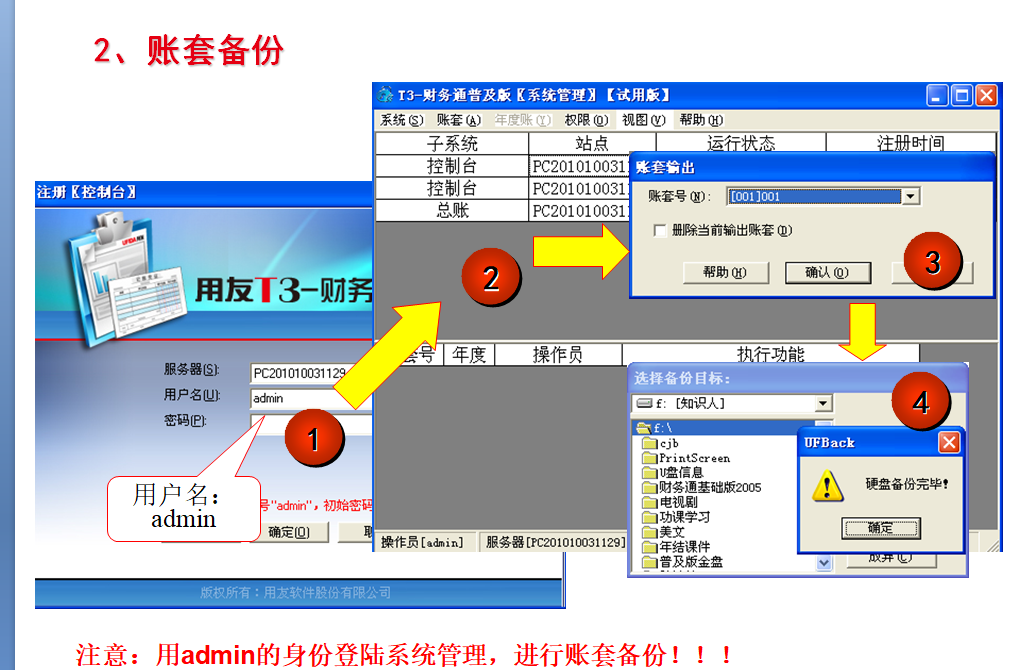
Task: Click 帮助(H) button in 账套输出 dialog
Action: [x=726, y=273]
